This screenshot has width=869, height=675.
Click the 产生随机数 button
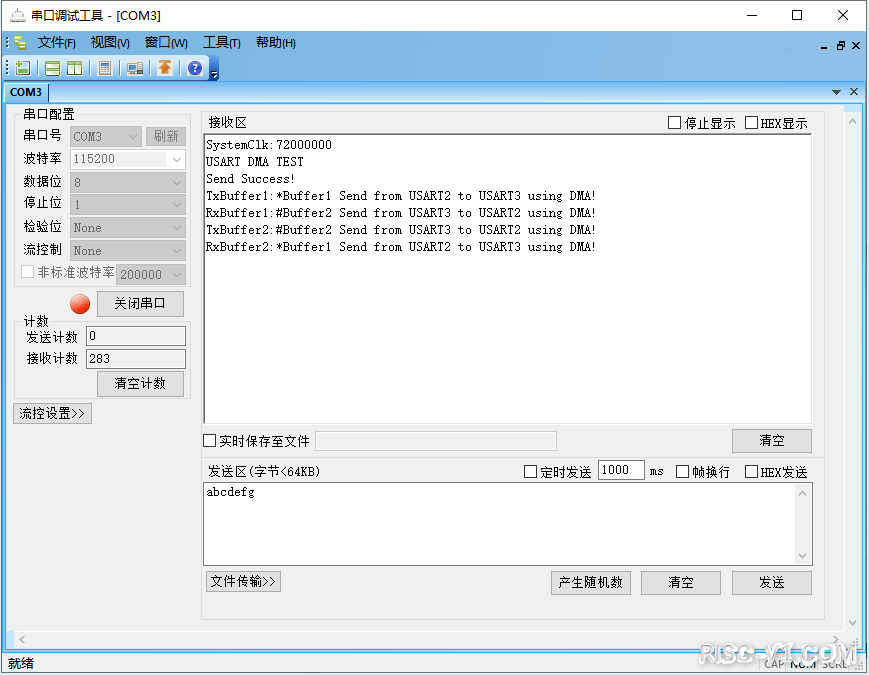pos(591,582)
